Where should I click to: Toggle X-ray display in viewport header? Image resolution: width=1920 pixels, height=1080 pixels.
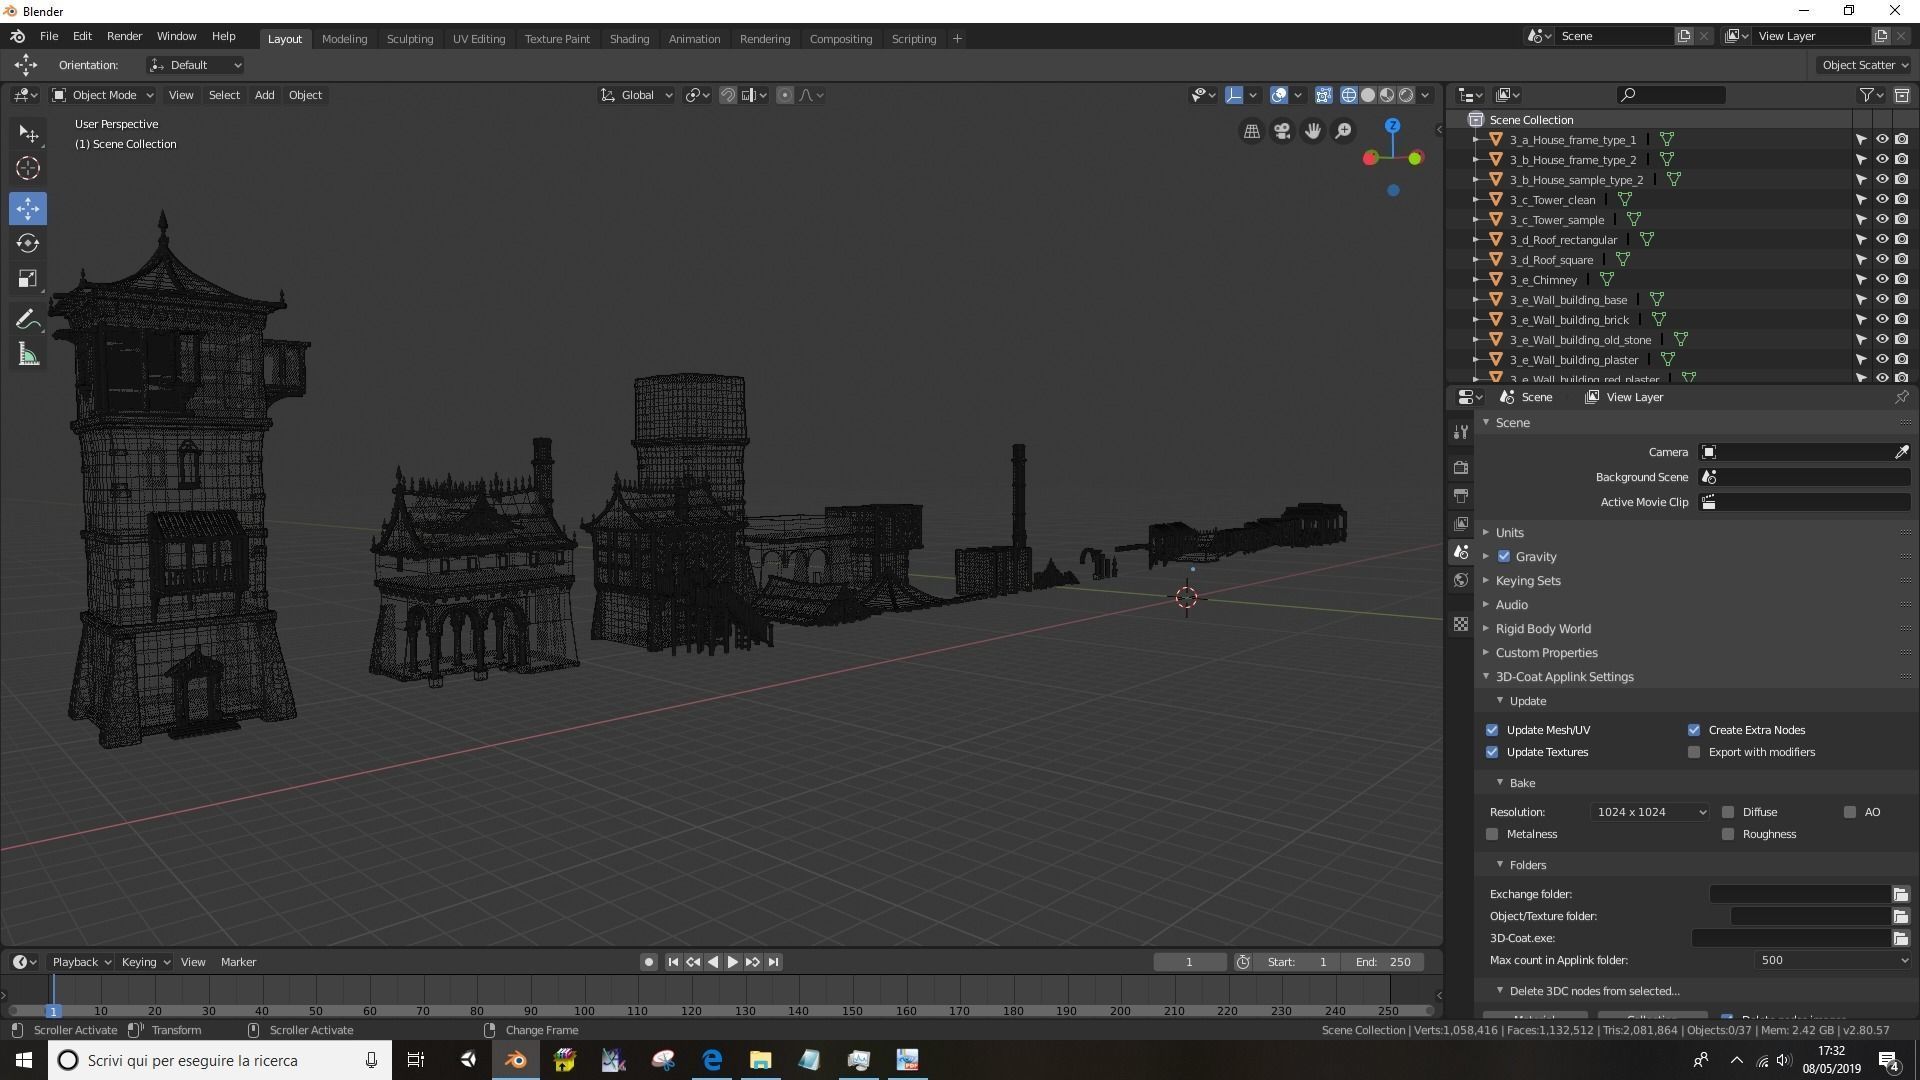point(1323,95)
